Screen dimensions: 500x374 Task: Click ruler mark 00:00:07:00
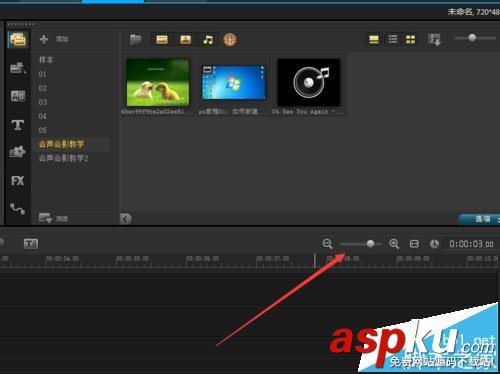pyautogui.click(x=273, y=259)
